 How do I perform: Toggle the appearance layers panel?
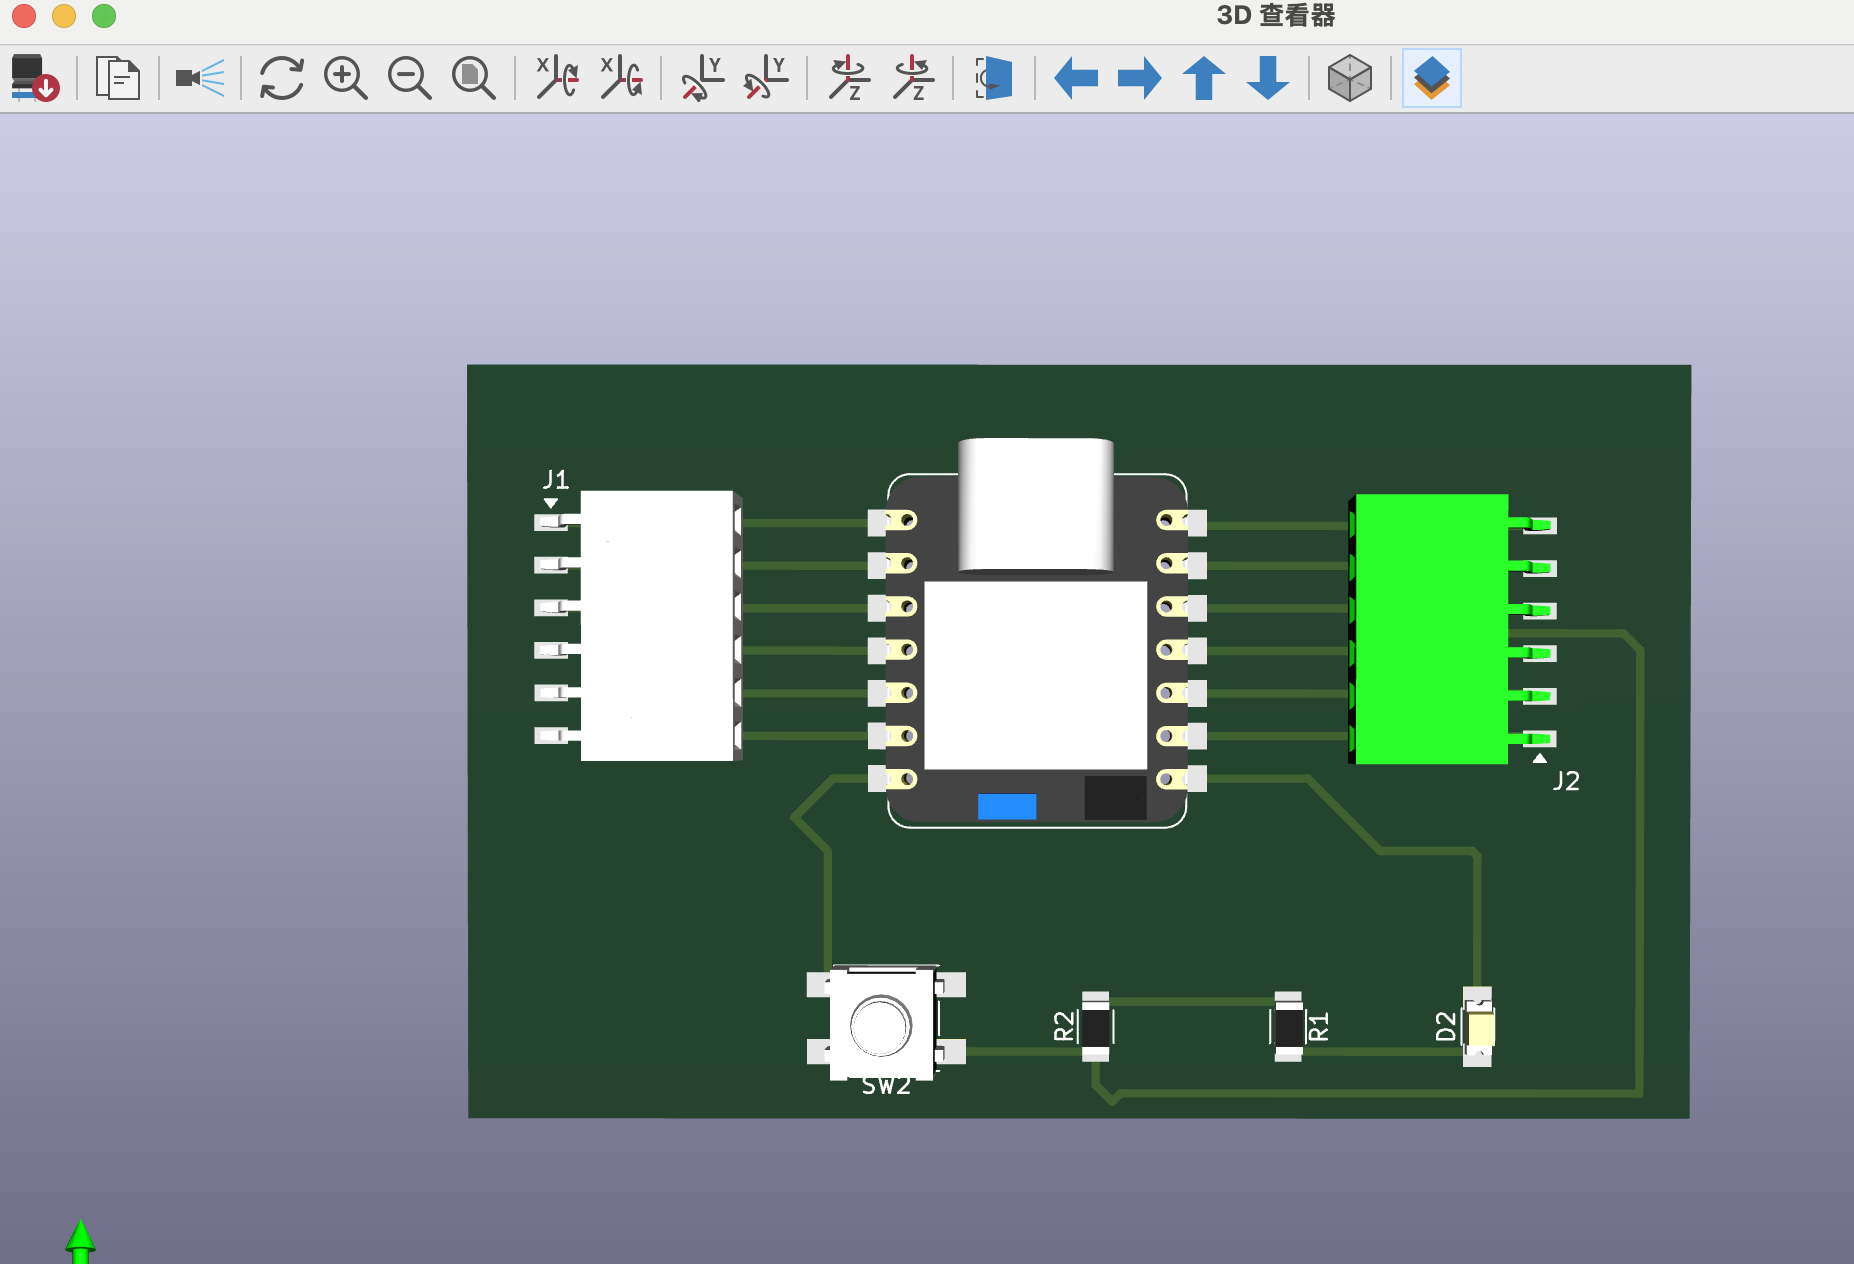tap(1431, 77)
